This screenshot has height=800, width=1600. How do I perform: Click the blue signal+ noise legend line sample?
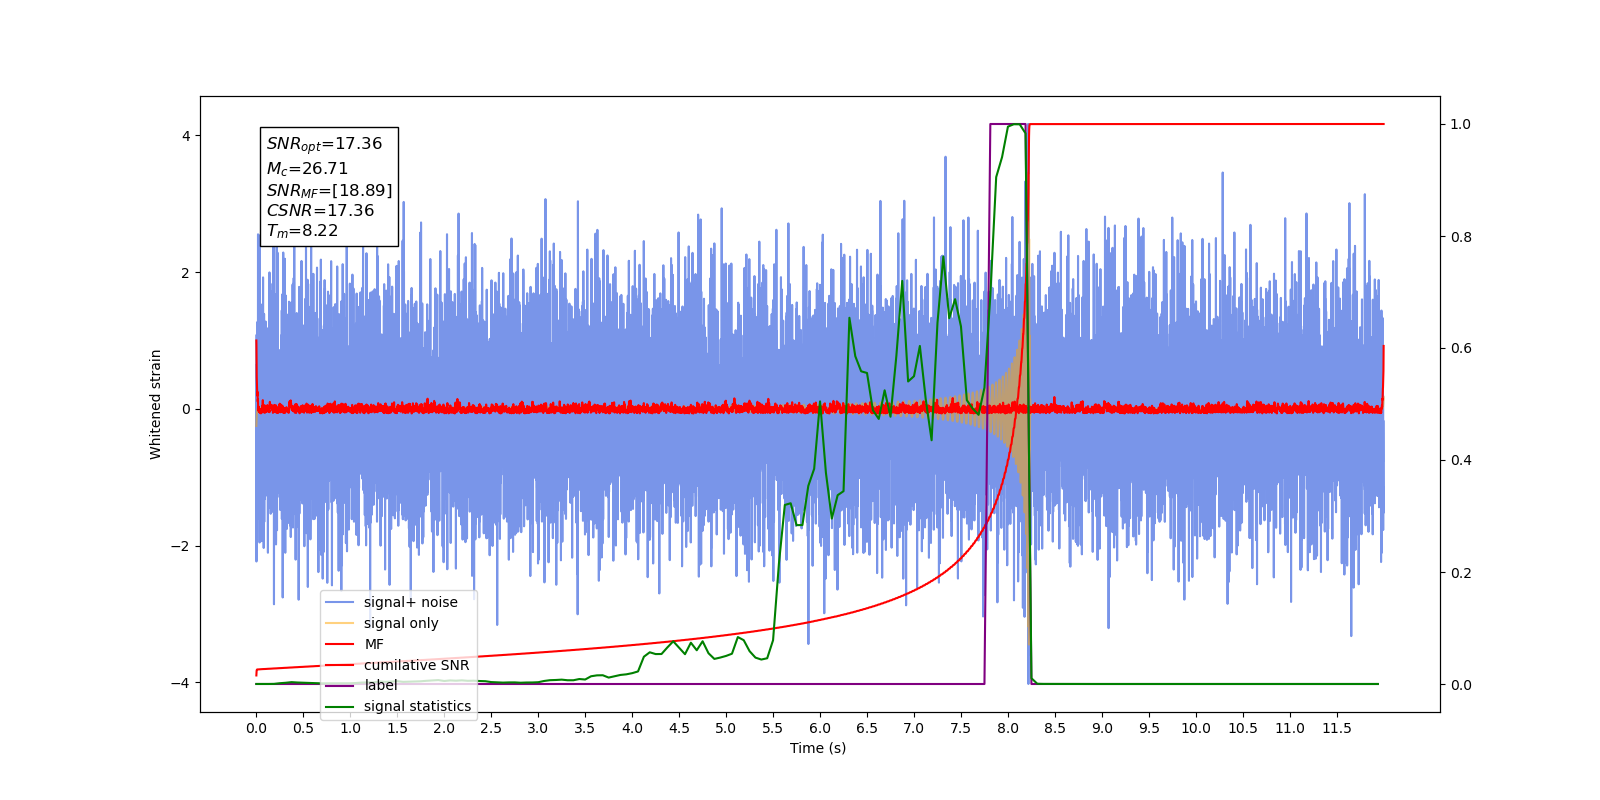(x=340, y=602)
